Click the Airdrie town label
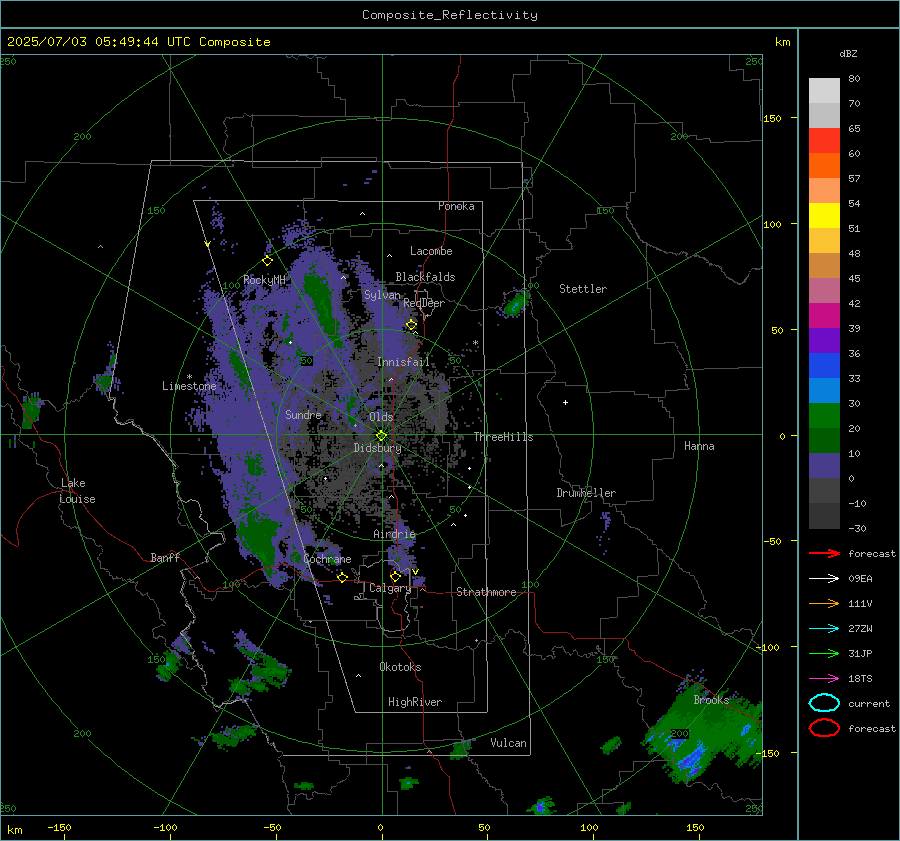900x841 pixels. [x=394, y=534]
